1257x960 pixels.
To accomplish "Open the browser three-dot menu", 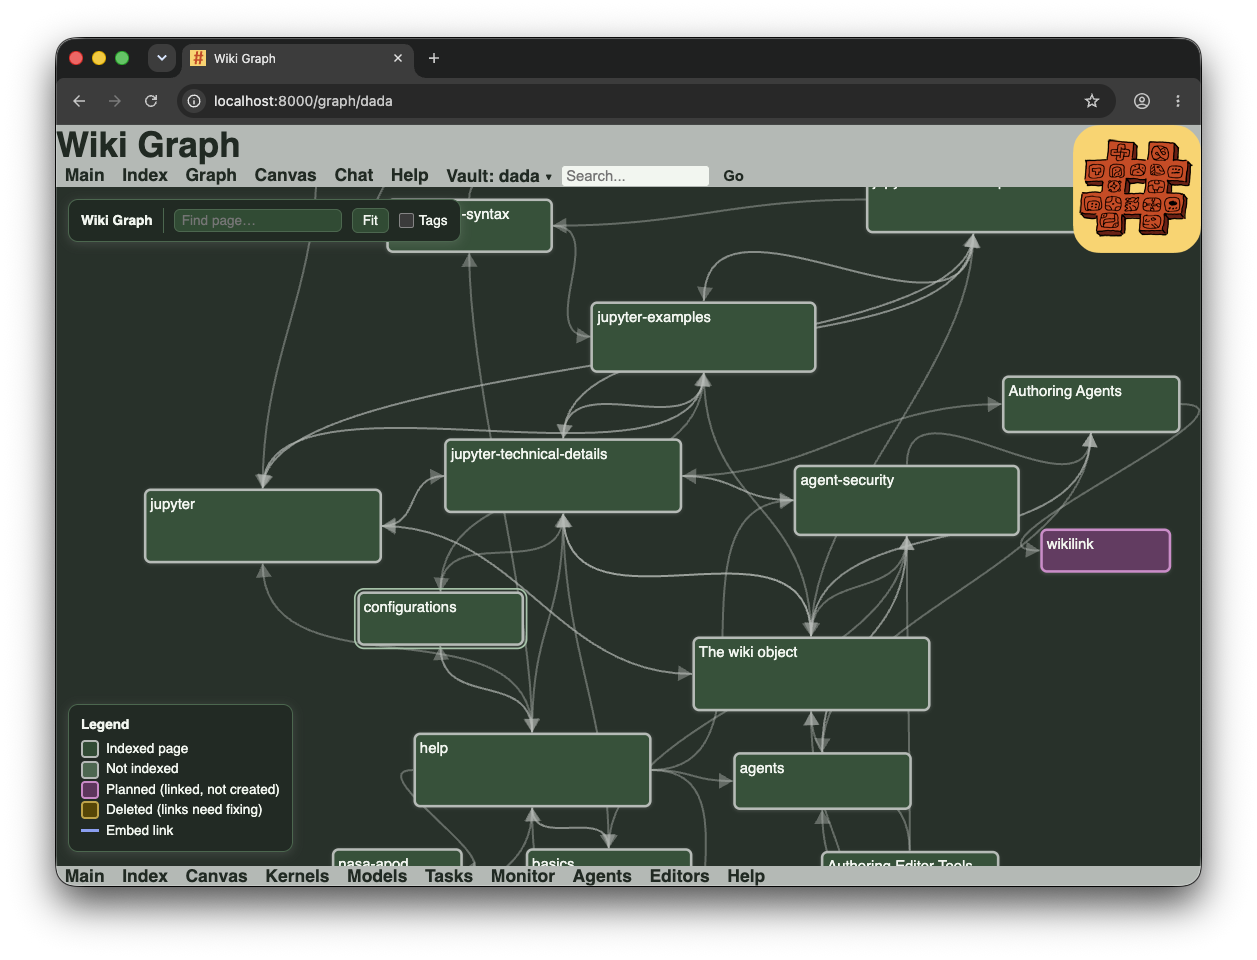I will point(1178,101).
